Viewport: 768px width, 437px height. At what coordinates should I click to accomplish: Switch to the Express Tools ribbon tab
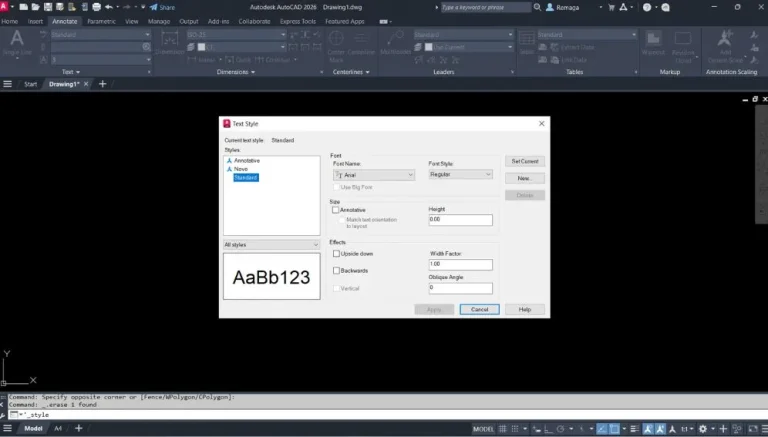298,22
